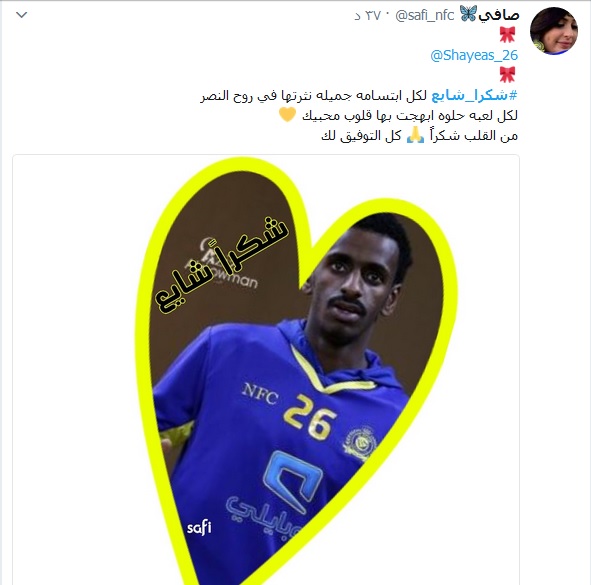Image resolution: width=591 pixels, height=585 pixels.
Task: Open the صافي display name profile link
Action: (499, 15)
